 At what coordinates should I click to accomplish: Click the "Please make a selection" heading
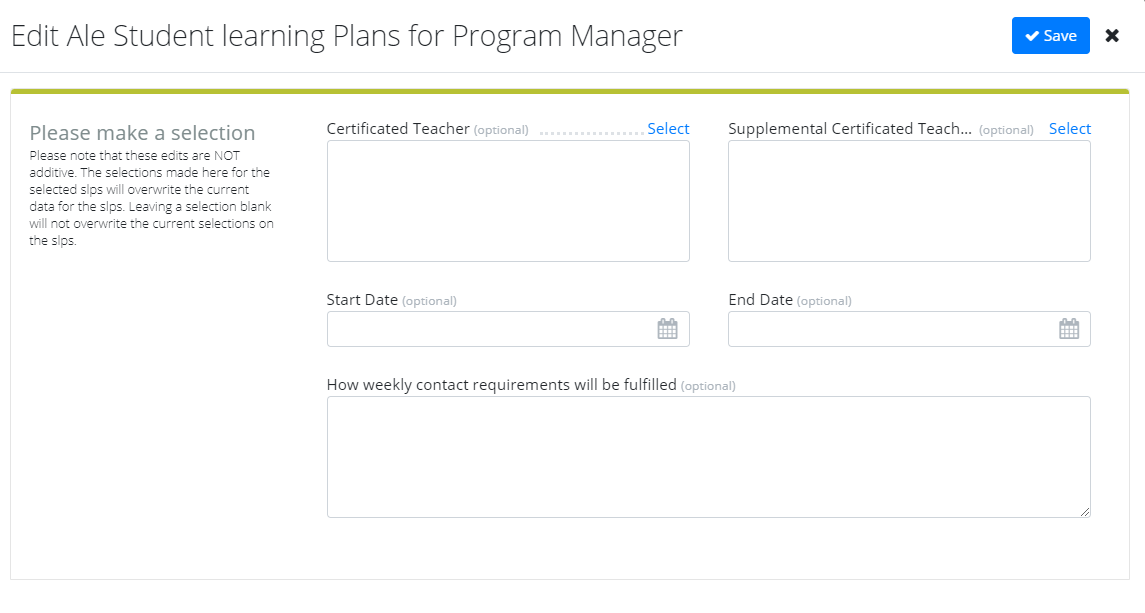142,133
